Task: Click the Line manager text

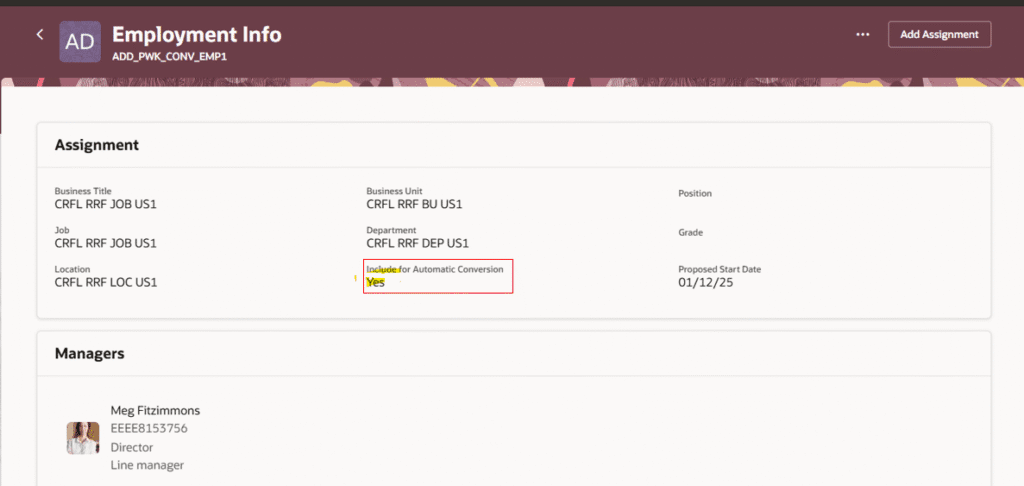Action: click(x=148, y=465)
